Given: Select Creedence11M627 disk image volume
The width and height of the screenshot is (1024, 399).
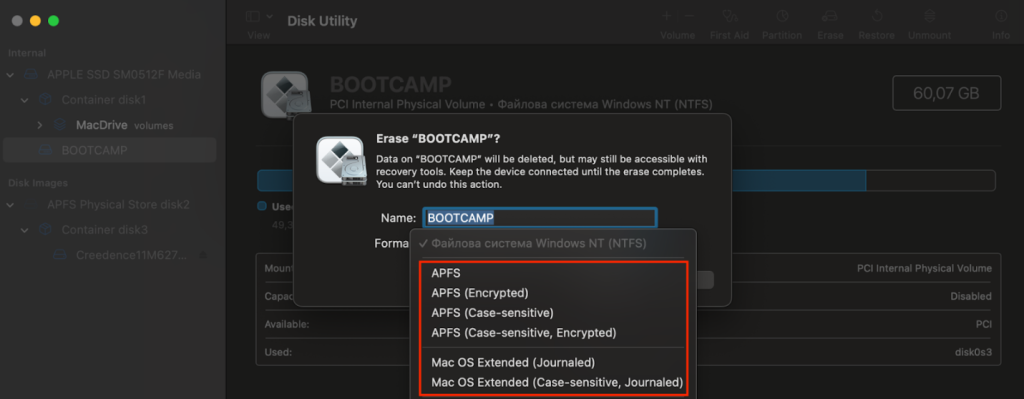Looking at the screenshot, I should tap(131, 255).
